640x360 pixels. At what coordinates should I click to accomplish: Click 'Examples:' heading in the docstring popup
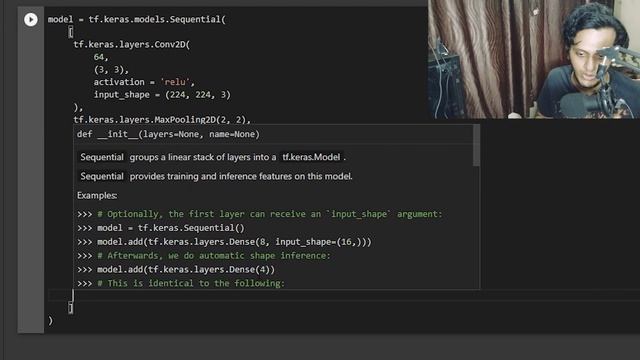[x=97, y=196]
